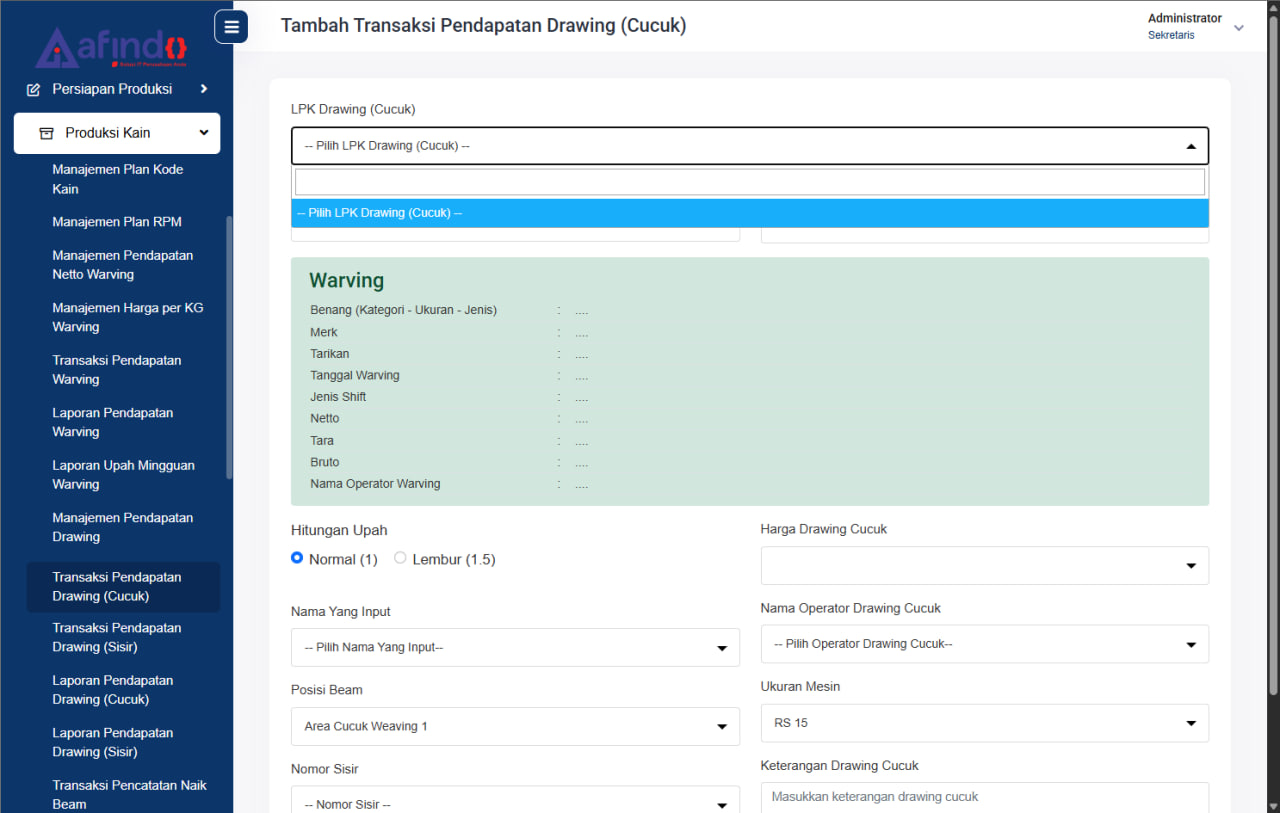Go to Manajemen Pendapatan Netto Warving

(123, 265)
